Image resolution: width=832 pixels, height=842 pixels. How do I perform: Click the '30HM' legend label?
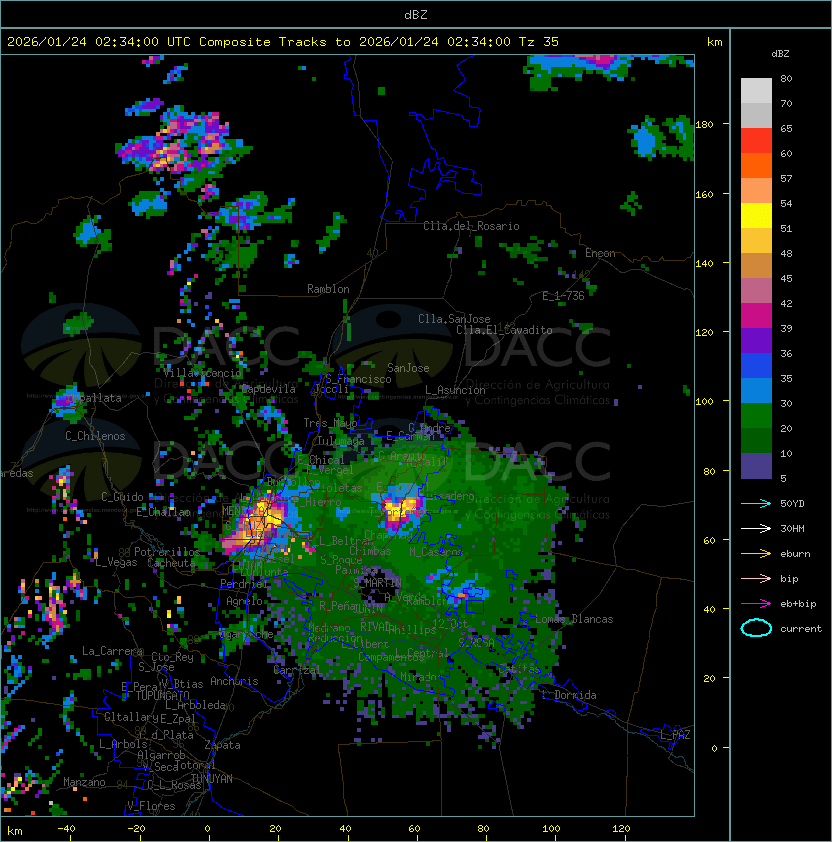coord(792,528)
